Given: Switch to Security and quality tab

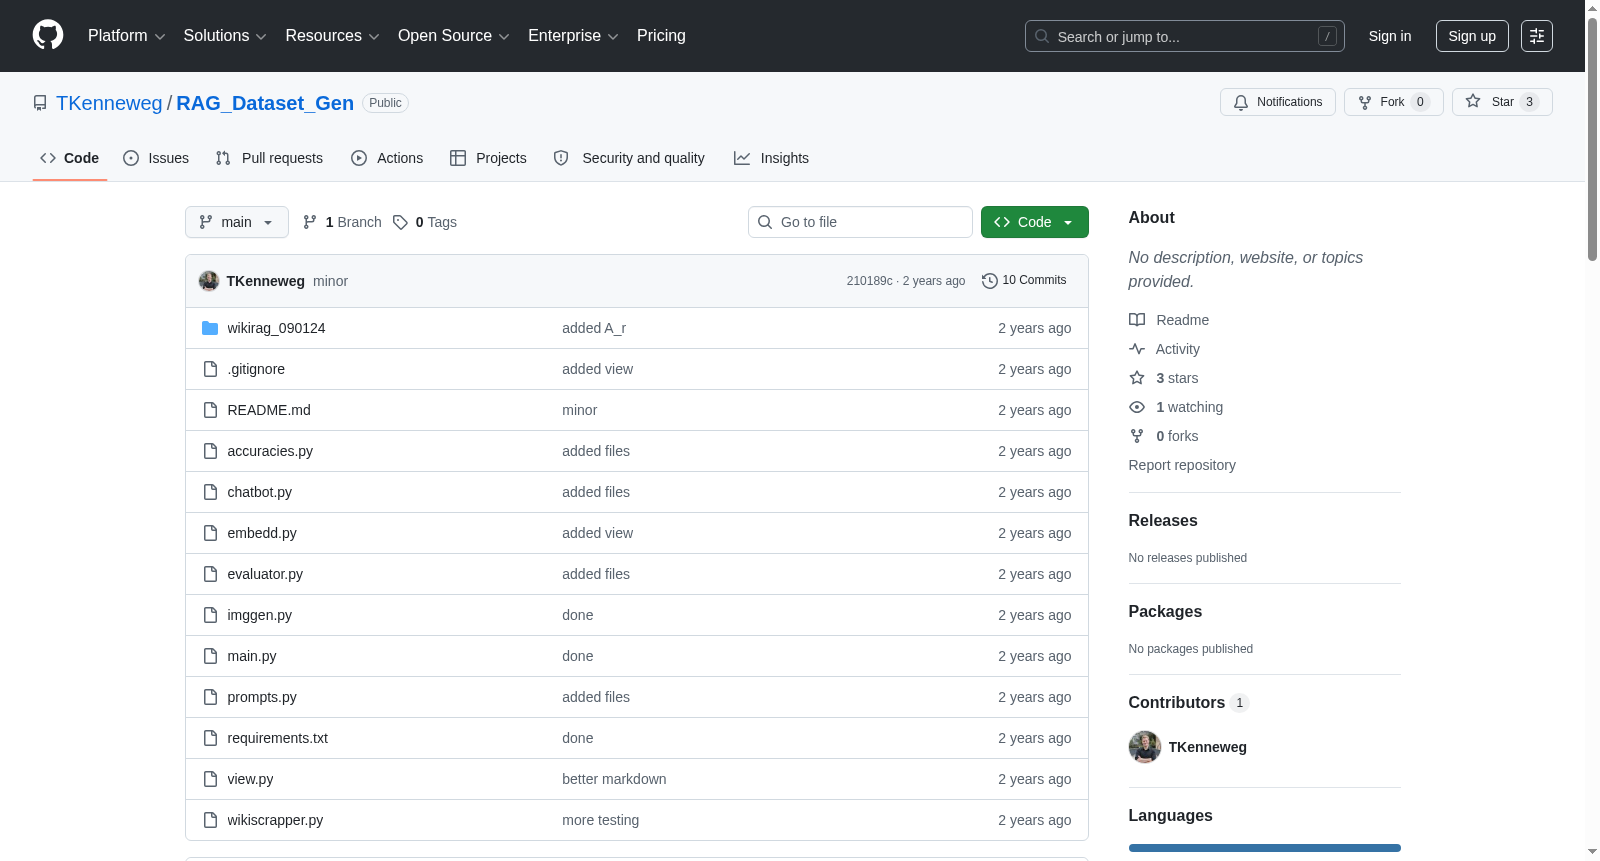Looking at the screenshot, I should (629, 158).
